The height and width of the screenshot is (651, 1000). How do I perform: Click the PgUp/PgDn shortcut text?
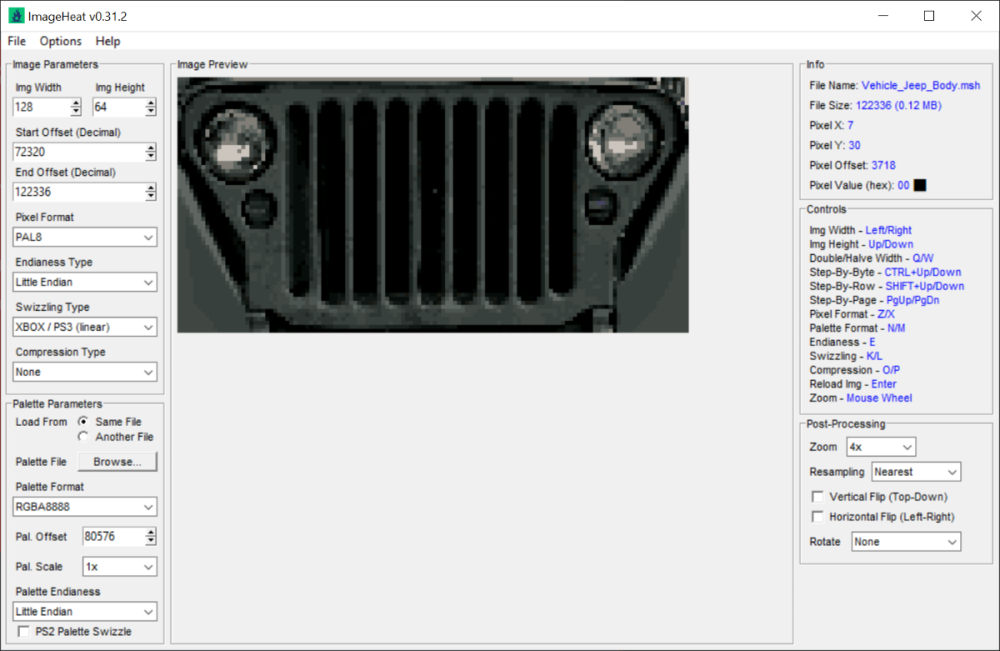coord(912,300)
